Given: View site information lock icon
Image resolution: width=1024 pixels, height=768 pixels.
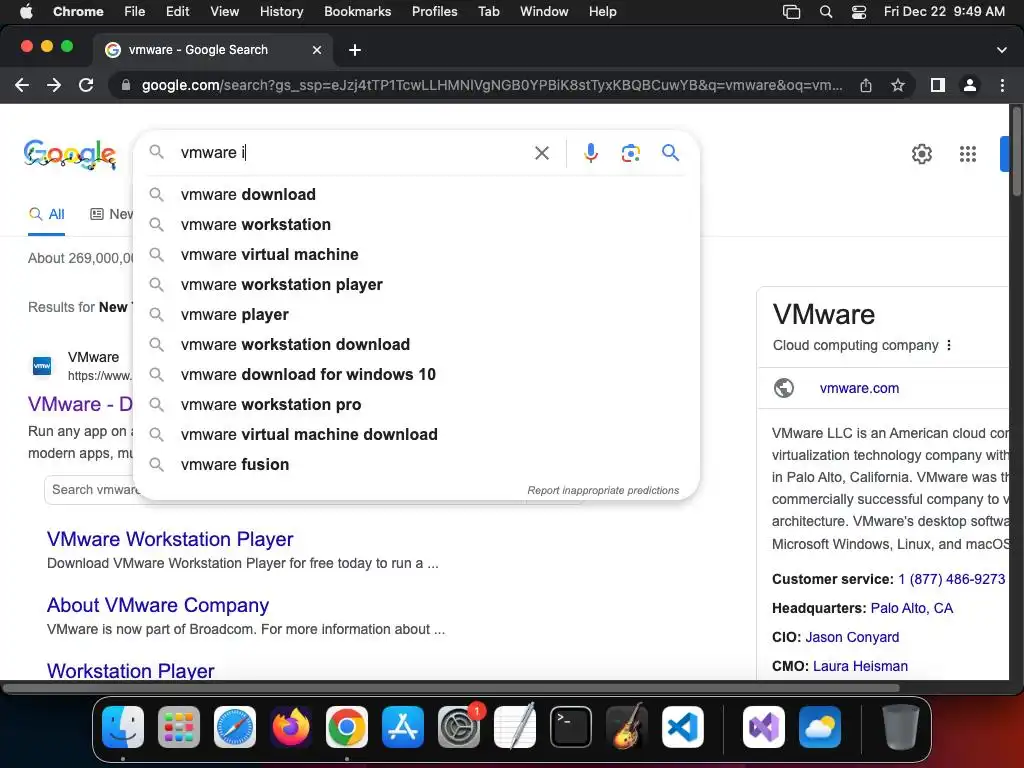Looking at the screenshot, I should click(125, 85).
